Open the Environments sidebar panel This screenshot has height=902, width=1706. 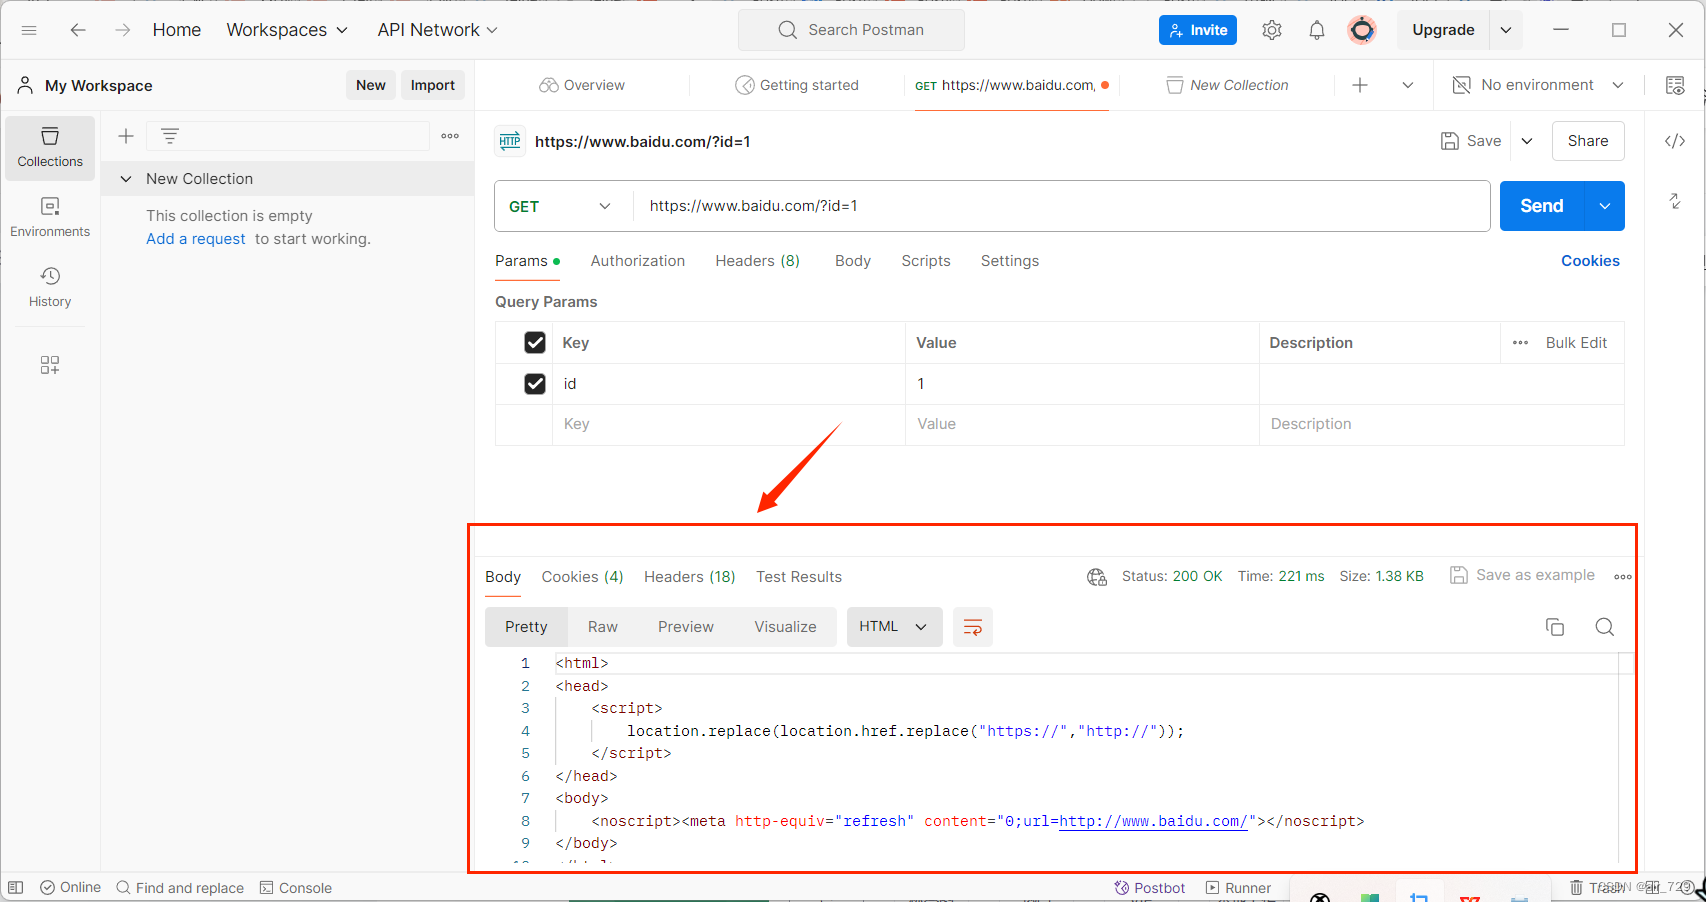50,218
